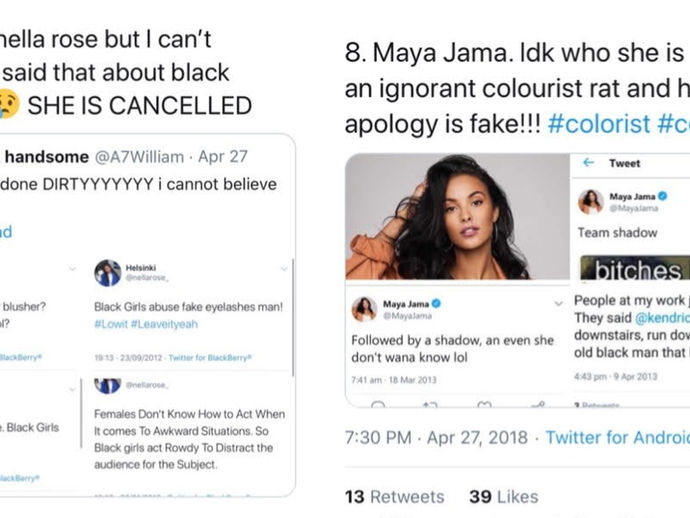The image size is (690, 518).
Task: Click the verified badge in the Team shadow tweet
Action: click(x=663, y=196)
